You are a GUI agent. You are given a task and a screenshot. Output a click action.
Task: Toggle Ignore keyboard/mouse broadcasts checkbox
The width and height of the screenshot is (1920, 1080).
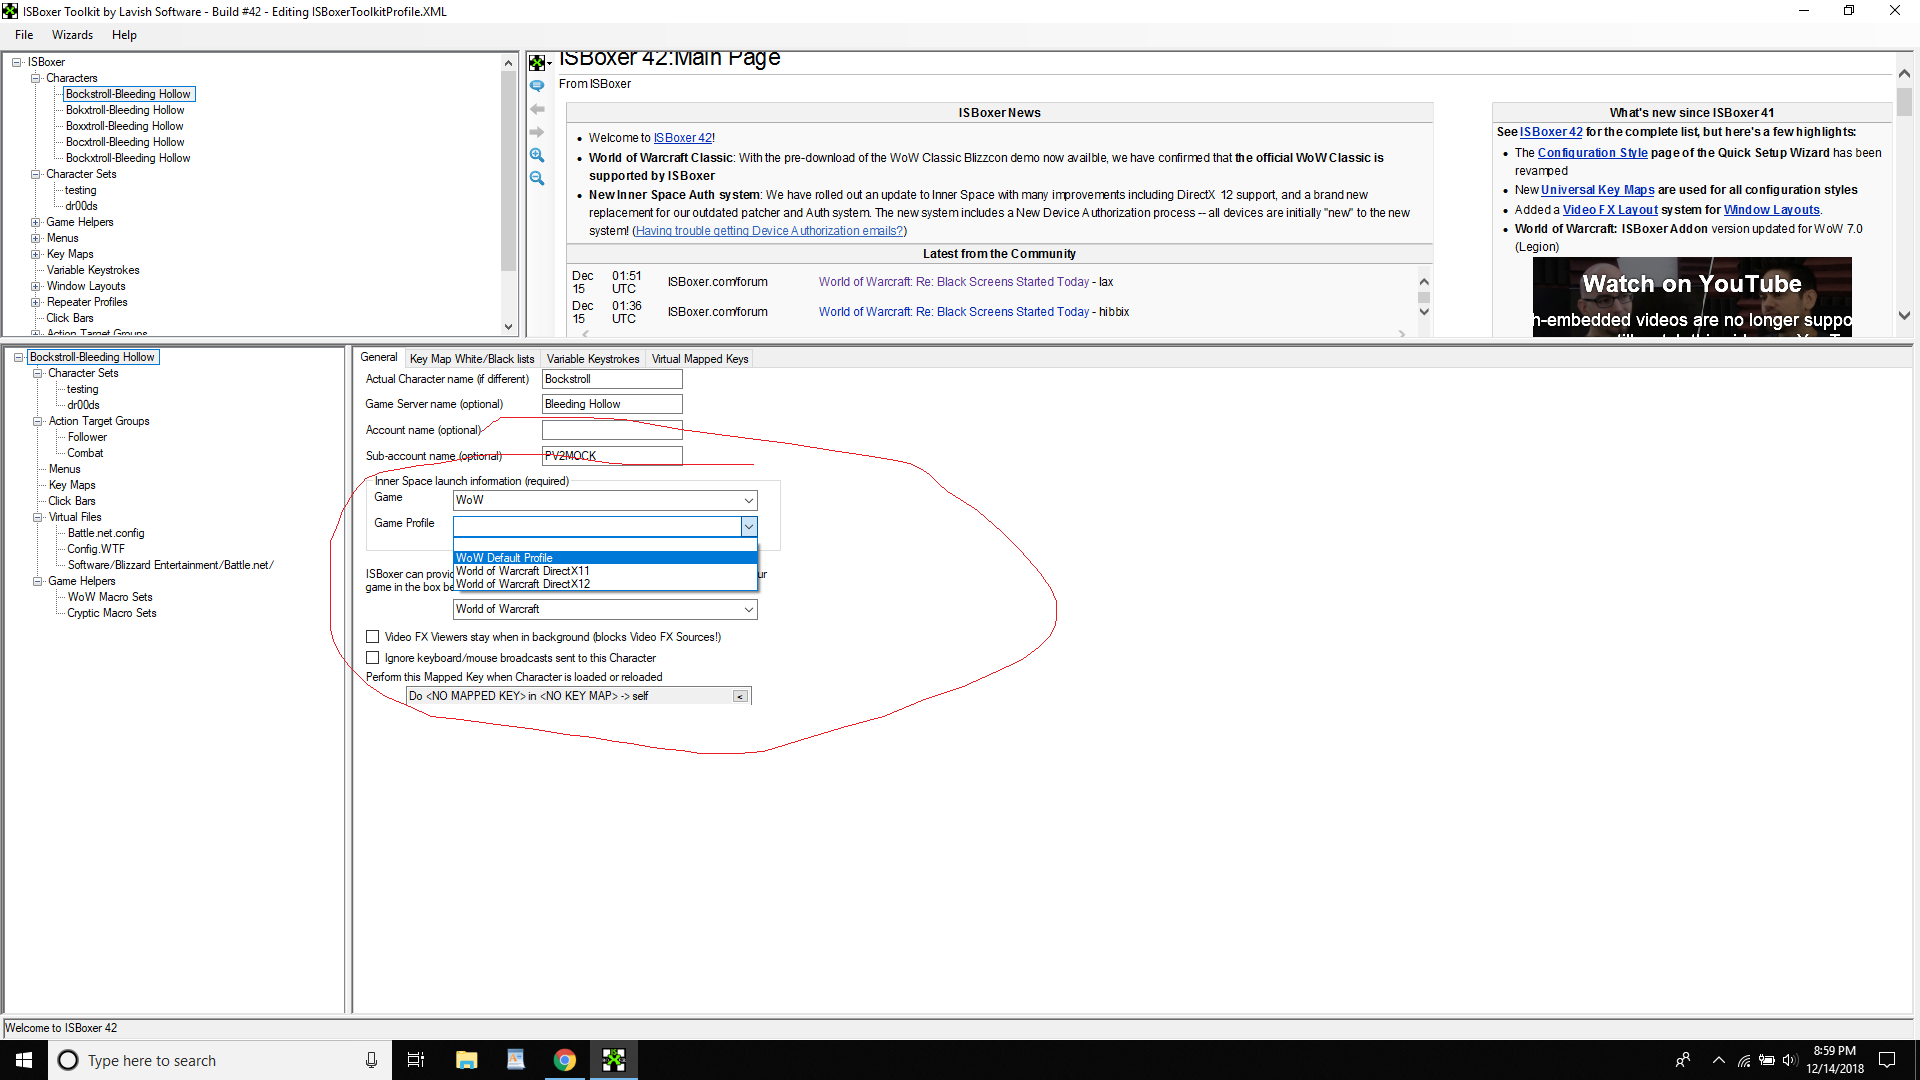[373, 658]
